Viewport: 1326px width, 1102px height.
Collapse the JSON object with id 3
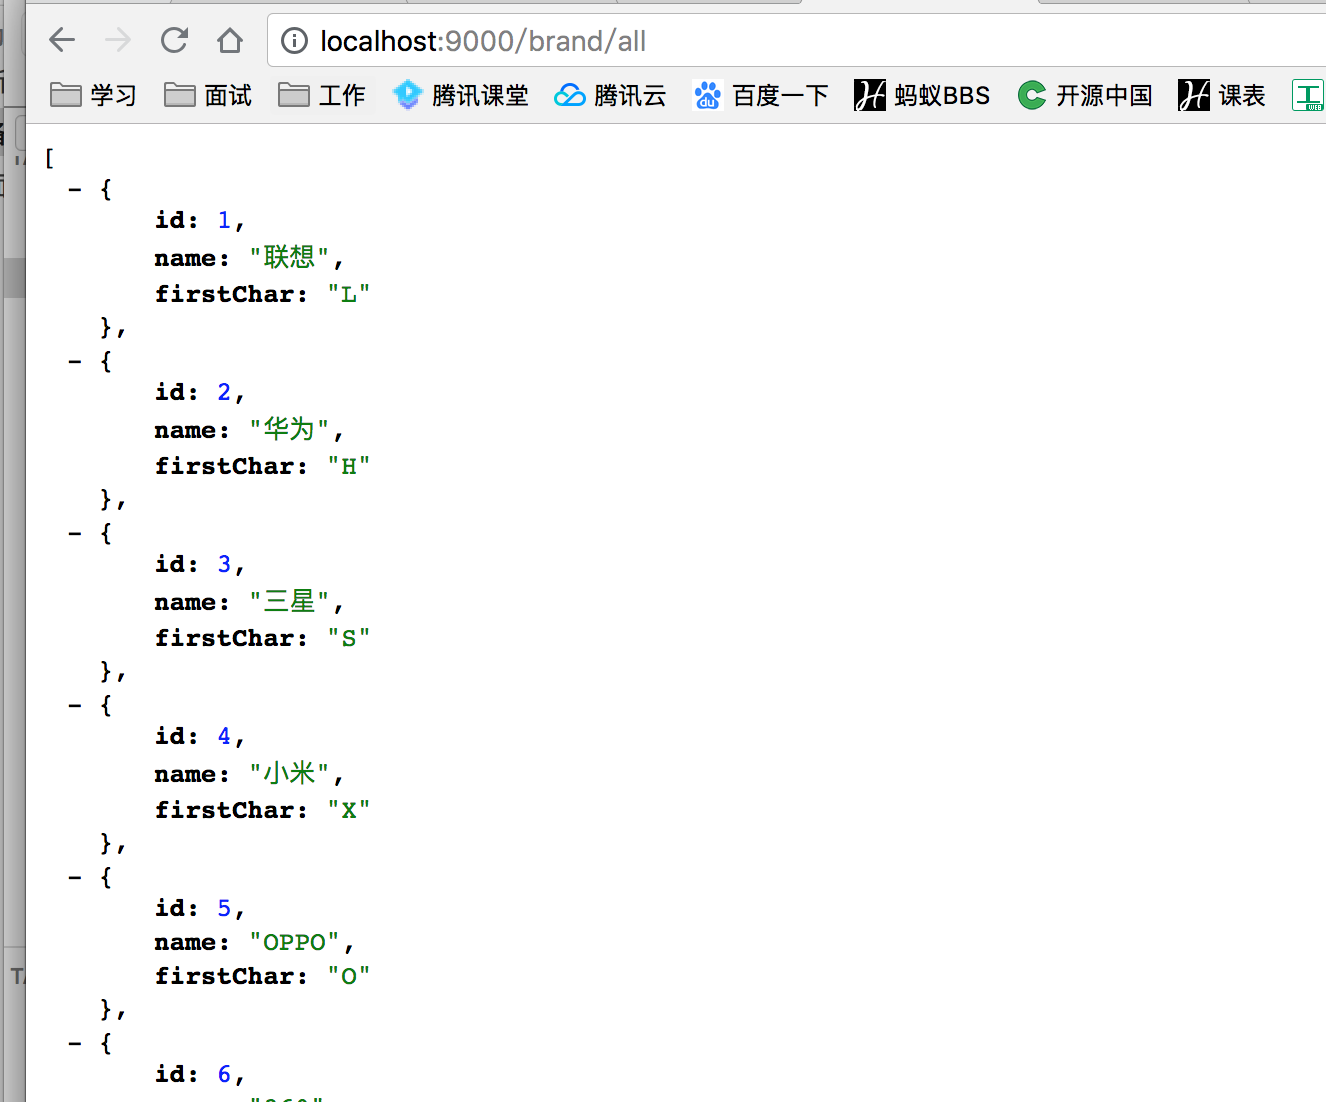point(75,533)
